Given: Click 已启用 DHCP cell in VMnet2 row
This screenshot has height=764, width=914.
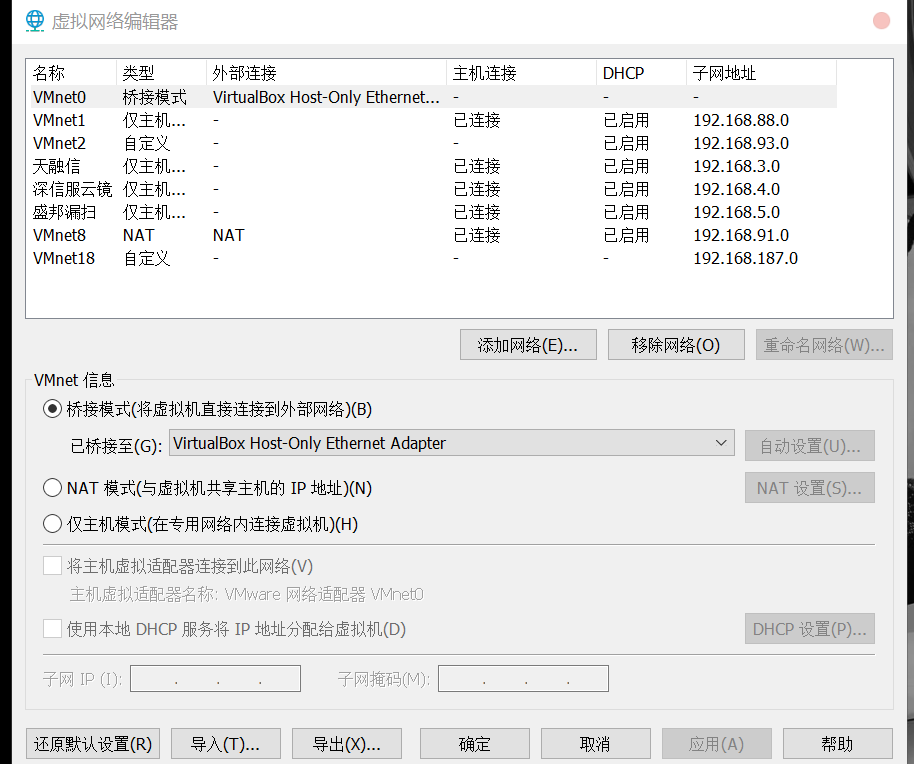Looking at the screenshot, I should click(x=626, y=143).
